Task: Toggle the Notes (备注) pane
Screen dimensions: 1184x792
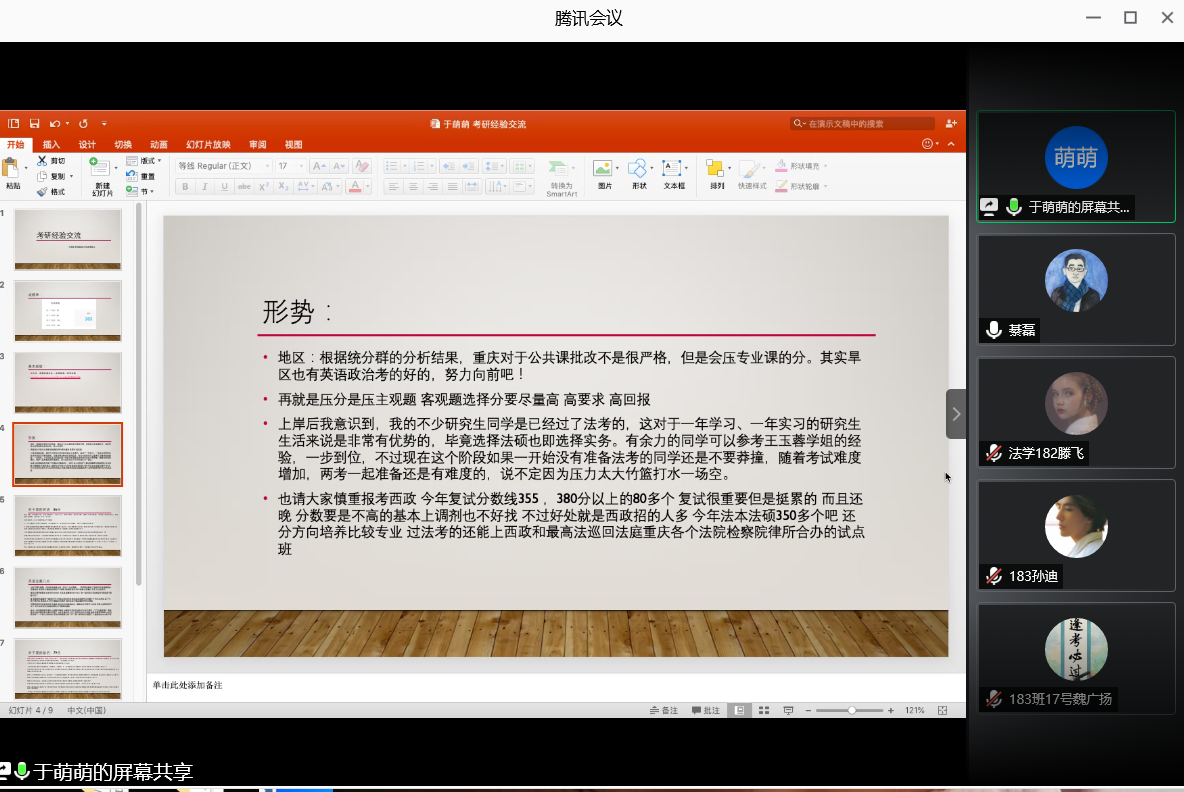Action: (664, 710)
